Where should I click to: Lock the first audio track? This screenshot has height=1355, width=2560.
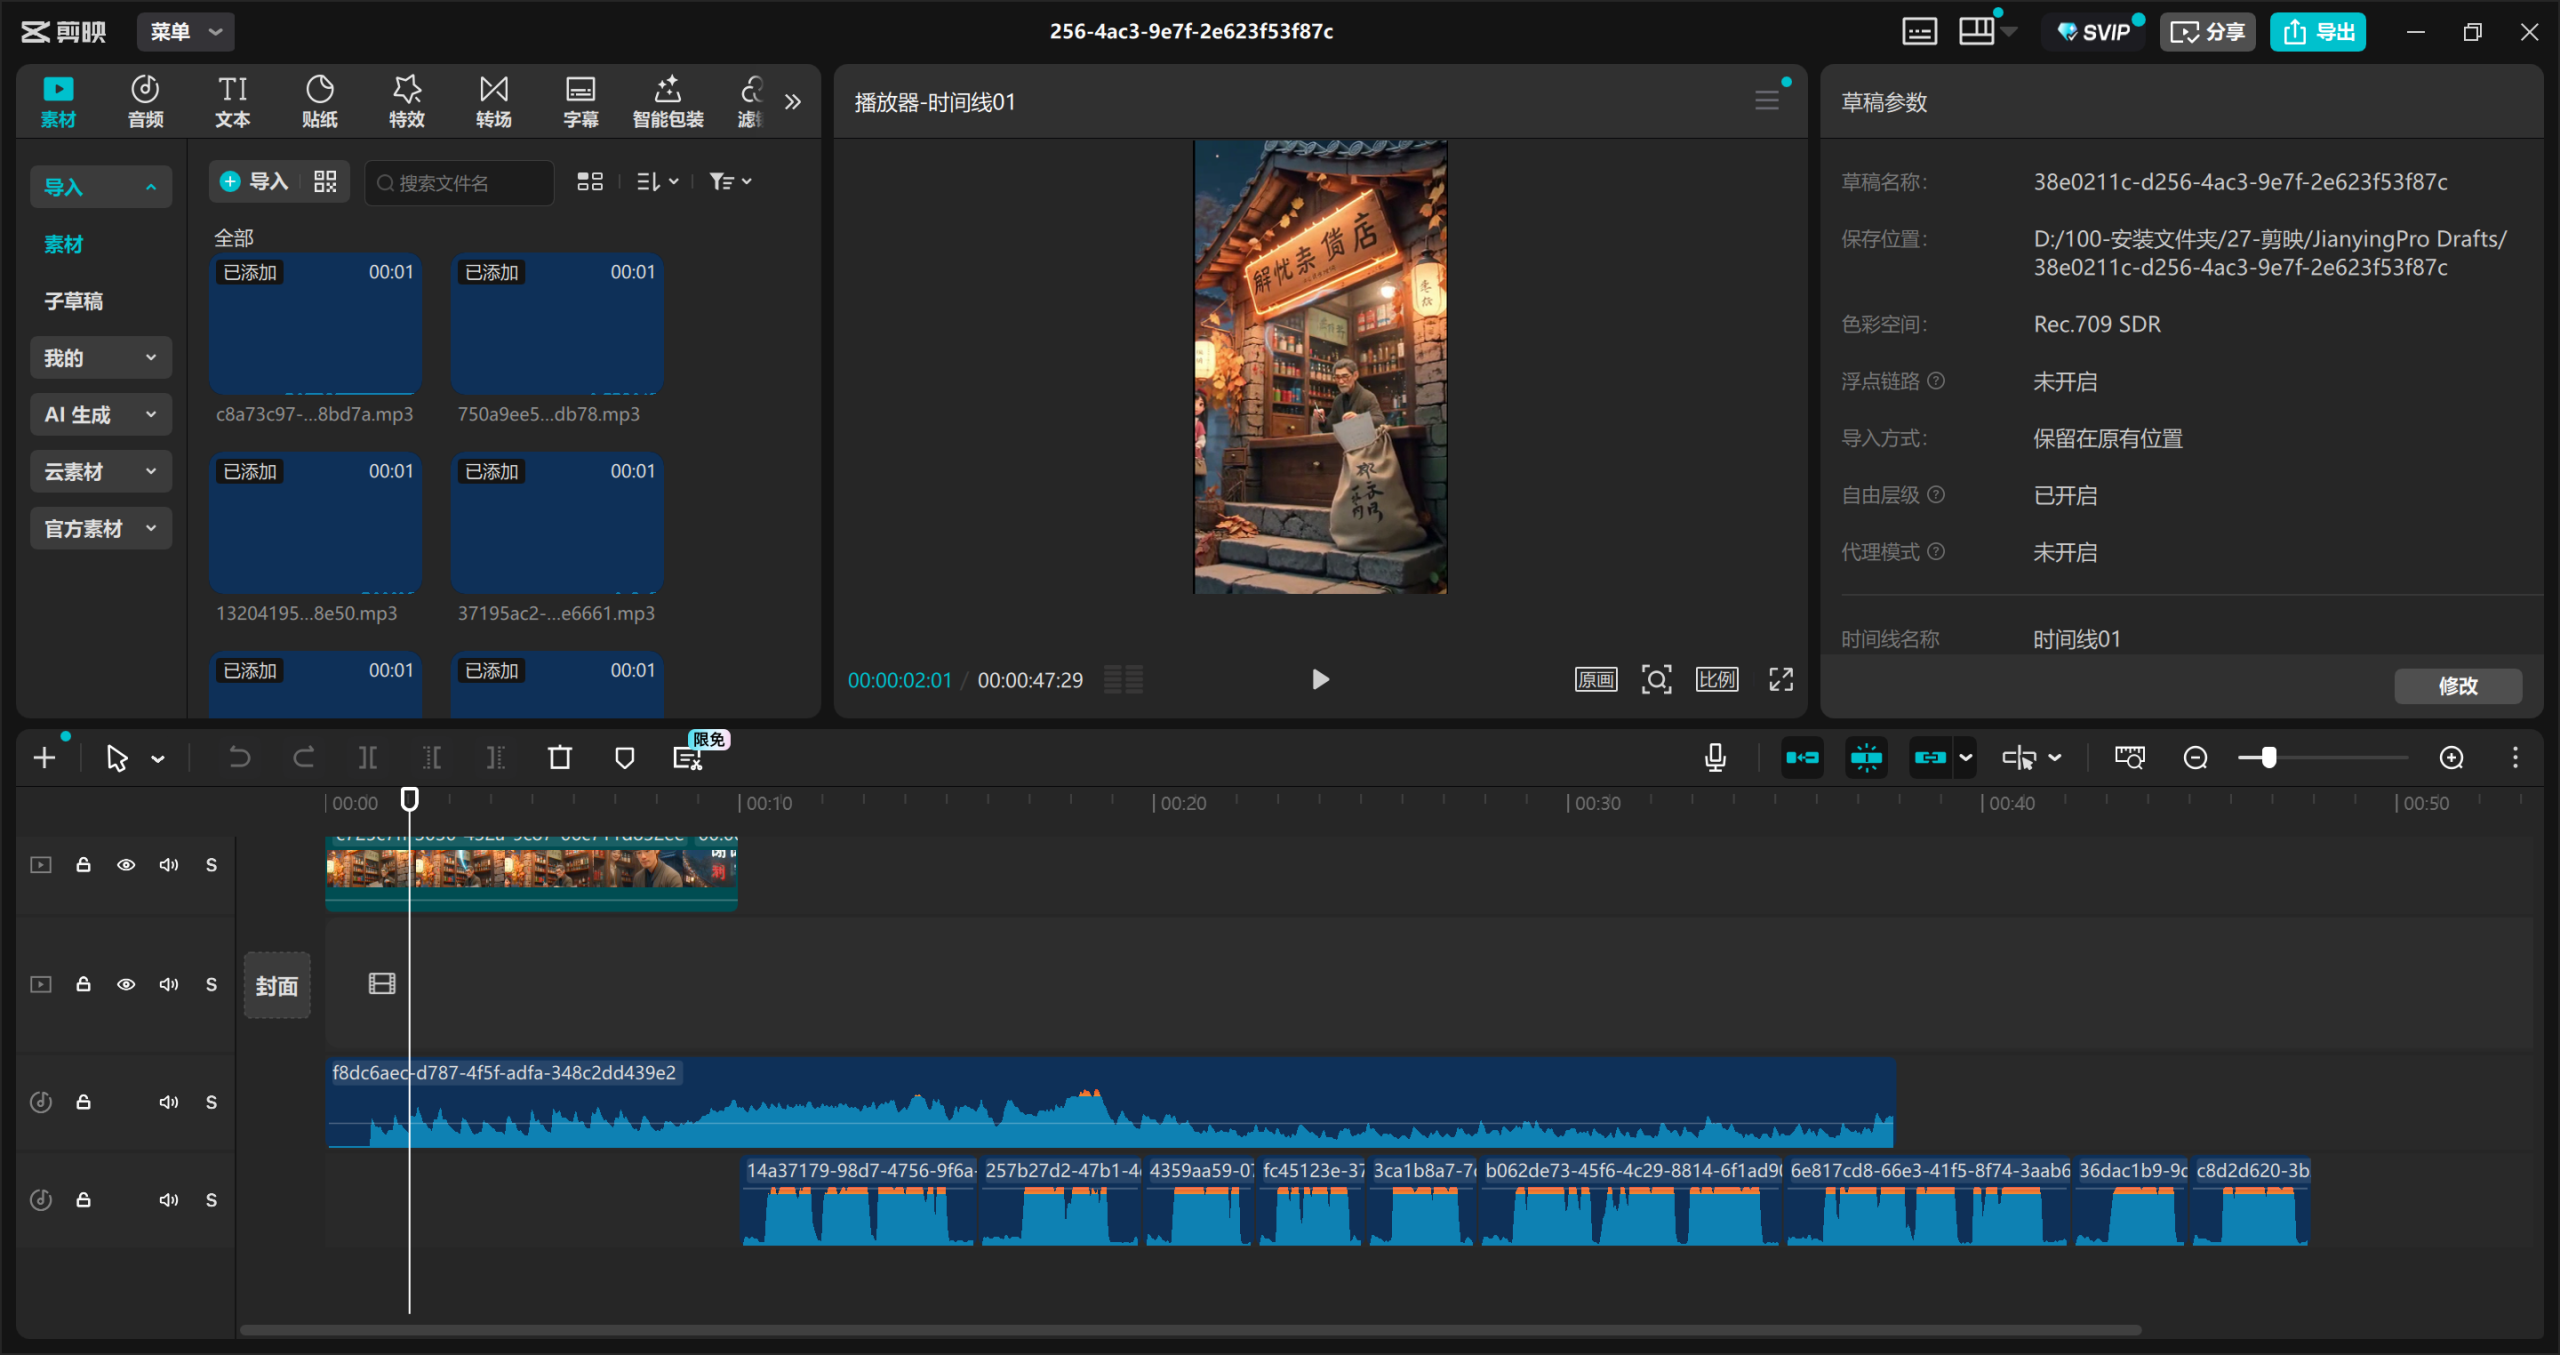[84, 1102]
